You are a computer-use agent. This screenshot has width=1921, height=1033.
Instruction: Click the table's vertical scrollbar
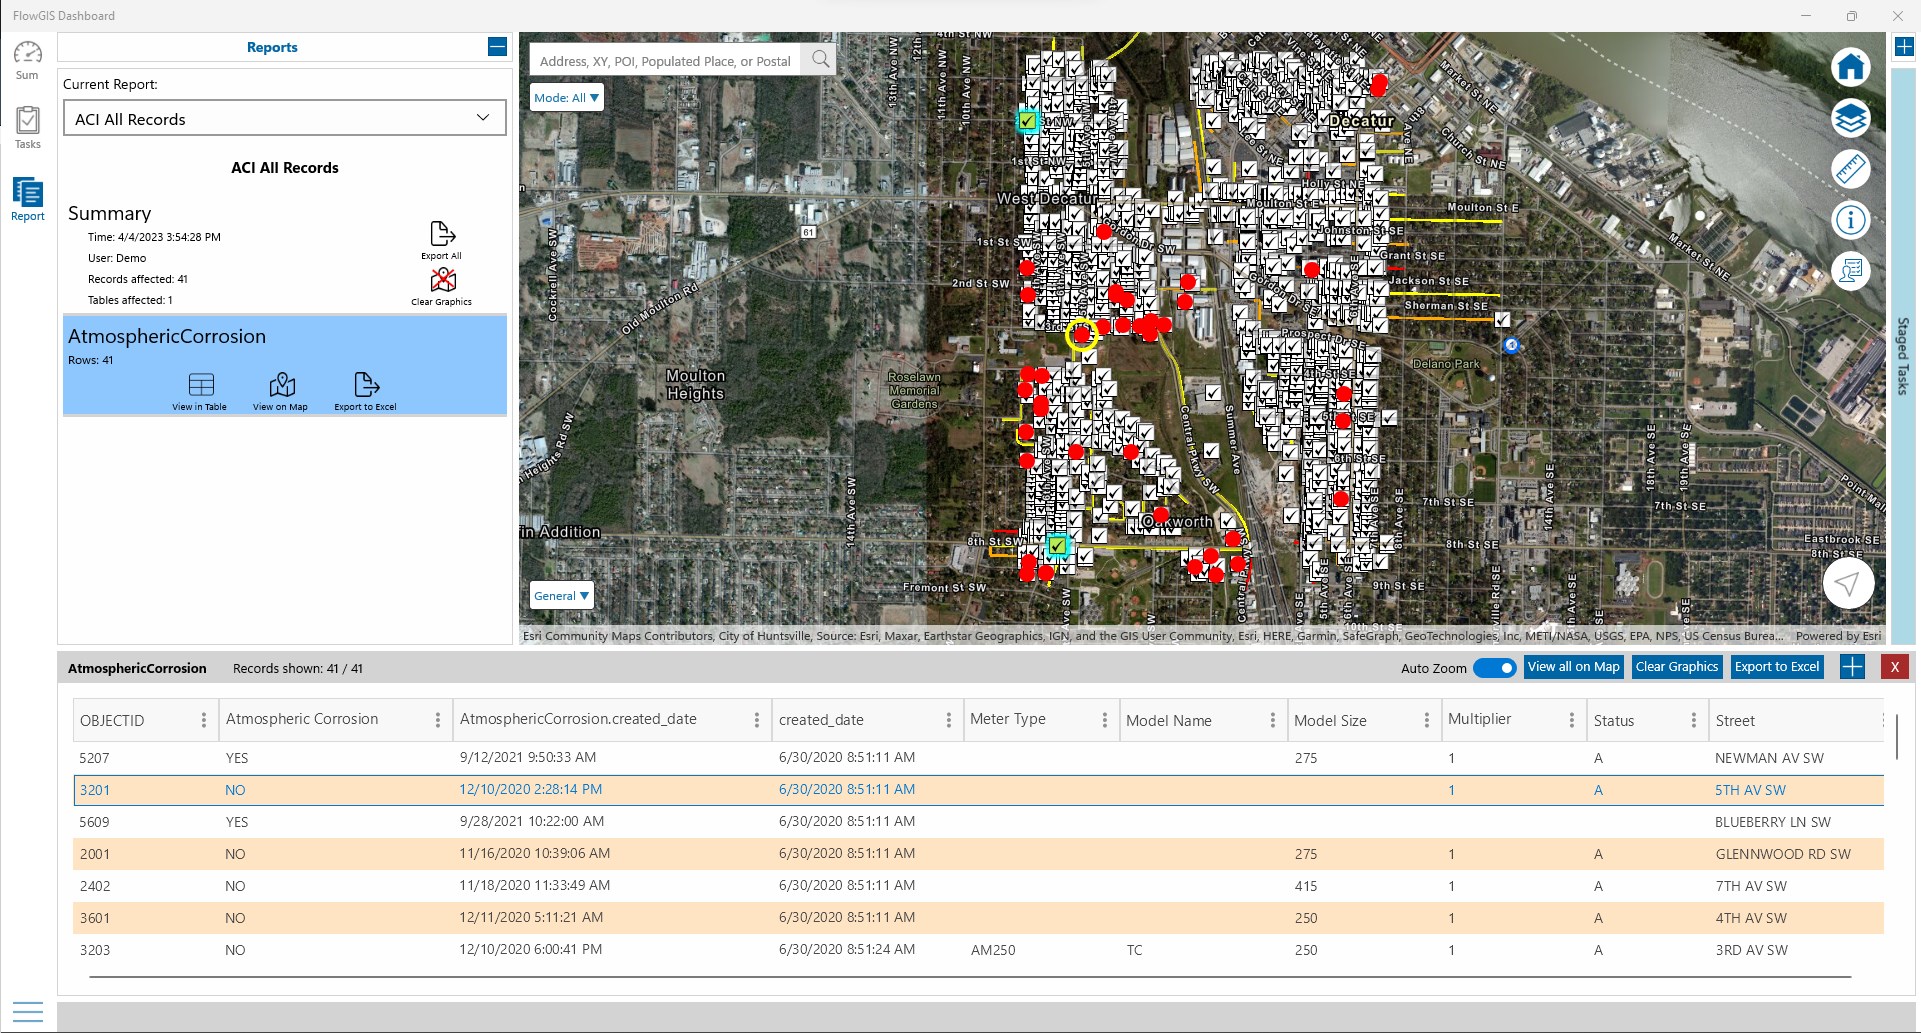pyautogui.click(x=1896, y=737)
